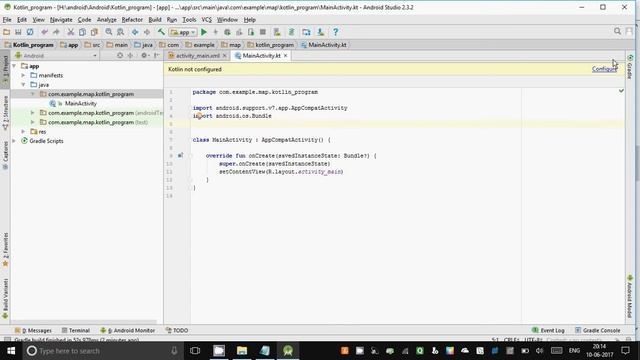640x360 pixels.
Task: Open the Tools menu
Action: (189, 20)
